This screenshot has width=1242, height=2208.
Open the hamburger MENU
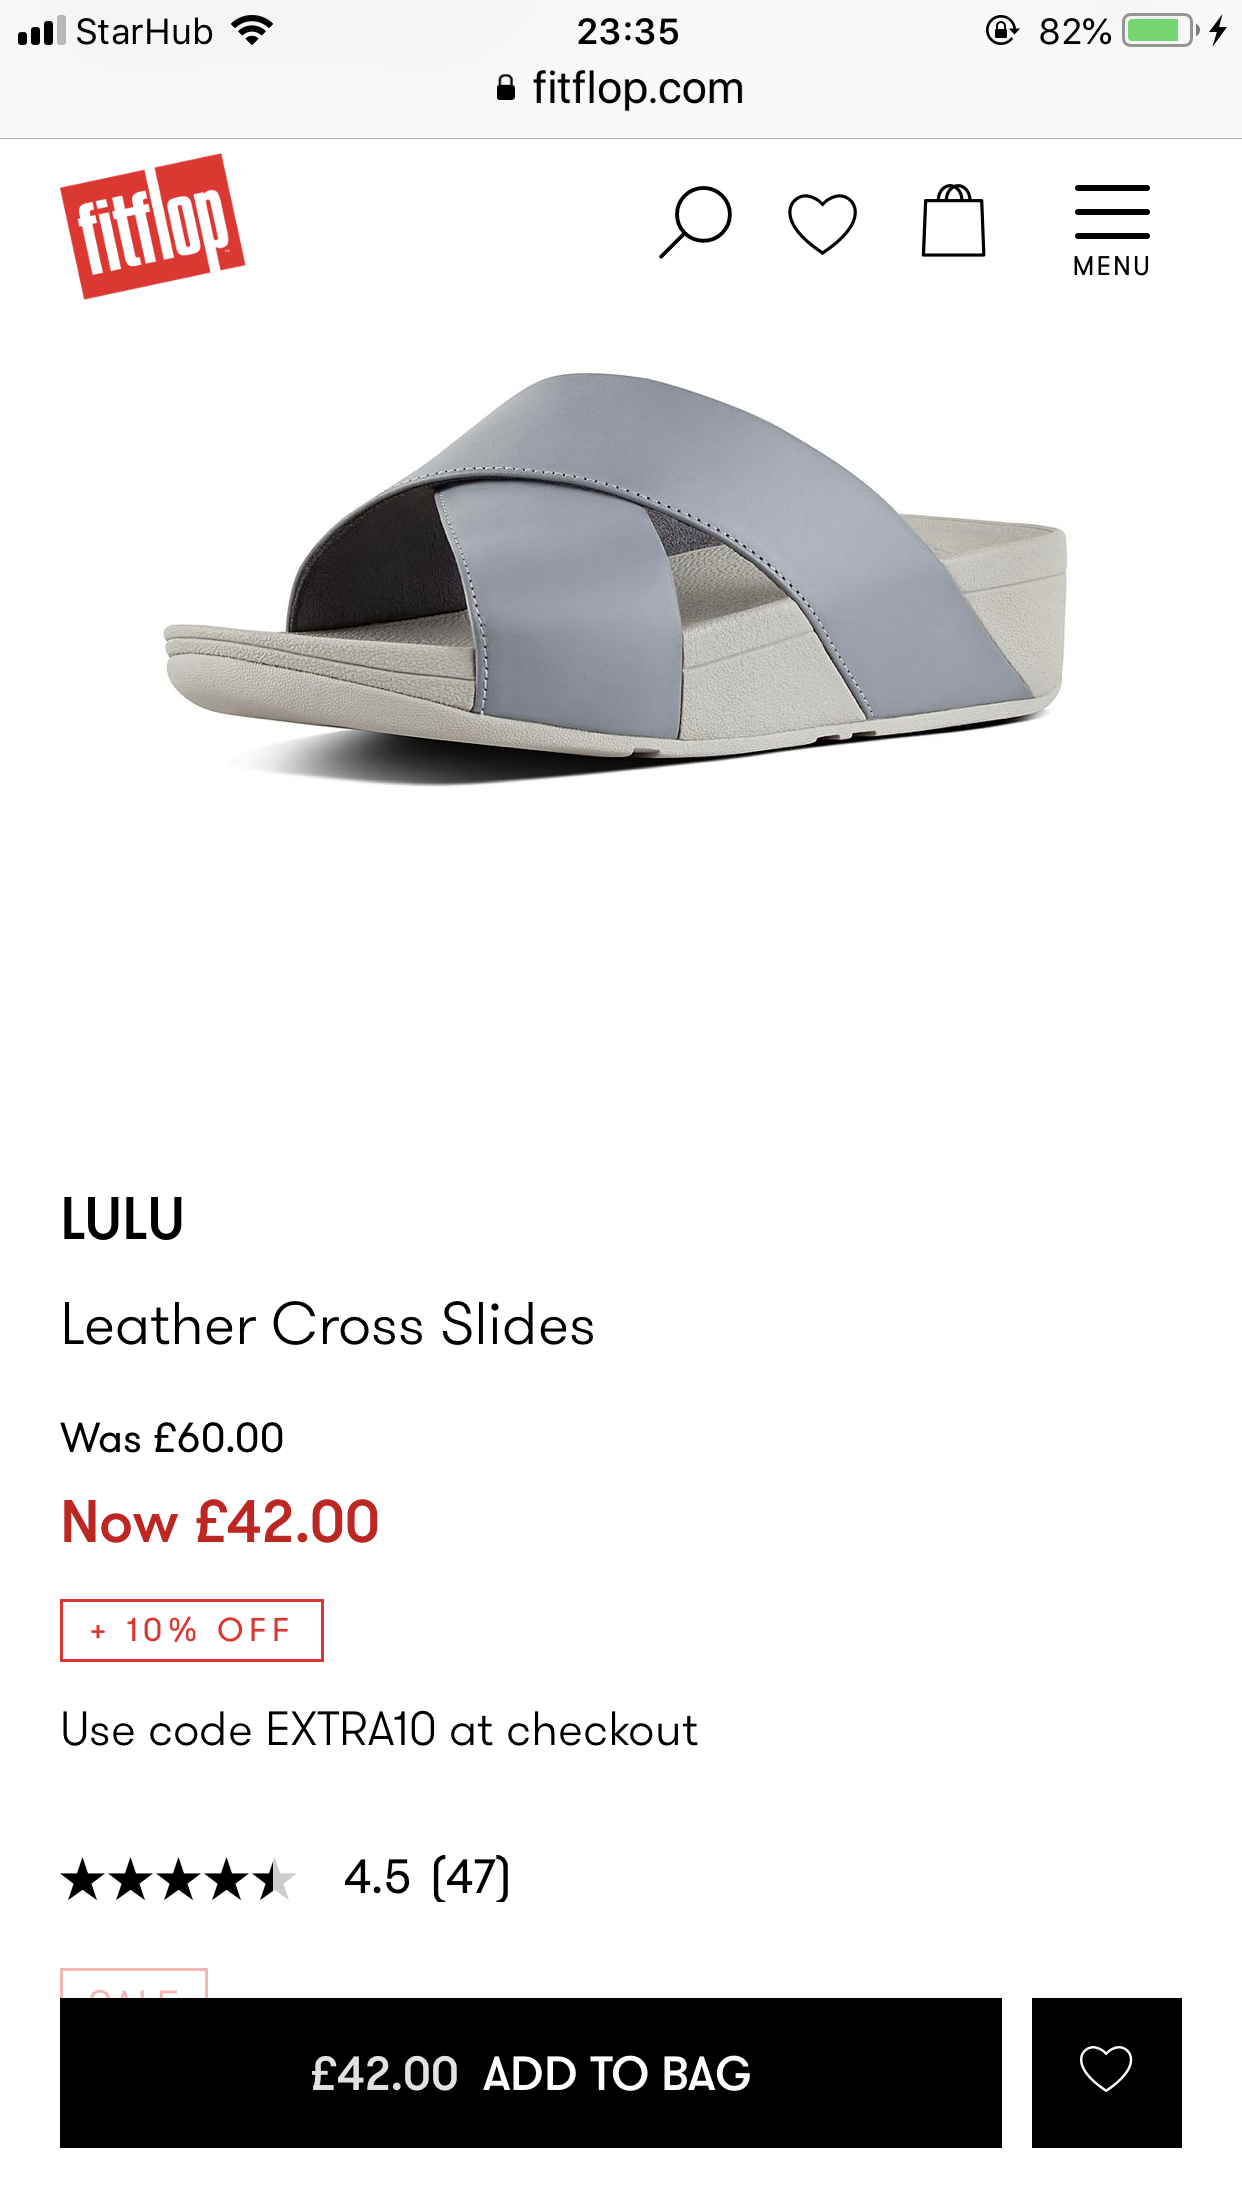[x=1112, y=231]
